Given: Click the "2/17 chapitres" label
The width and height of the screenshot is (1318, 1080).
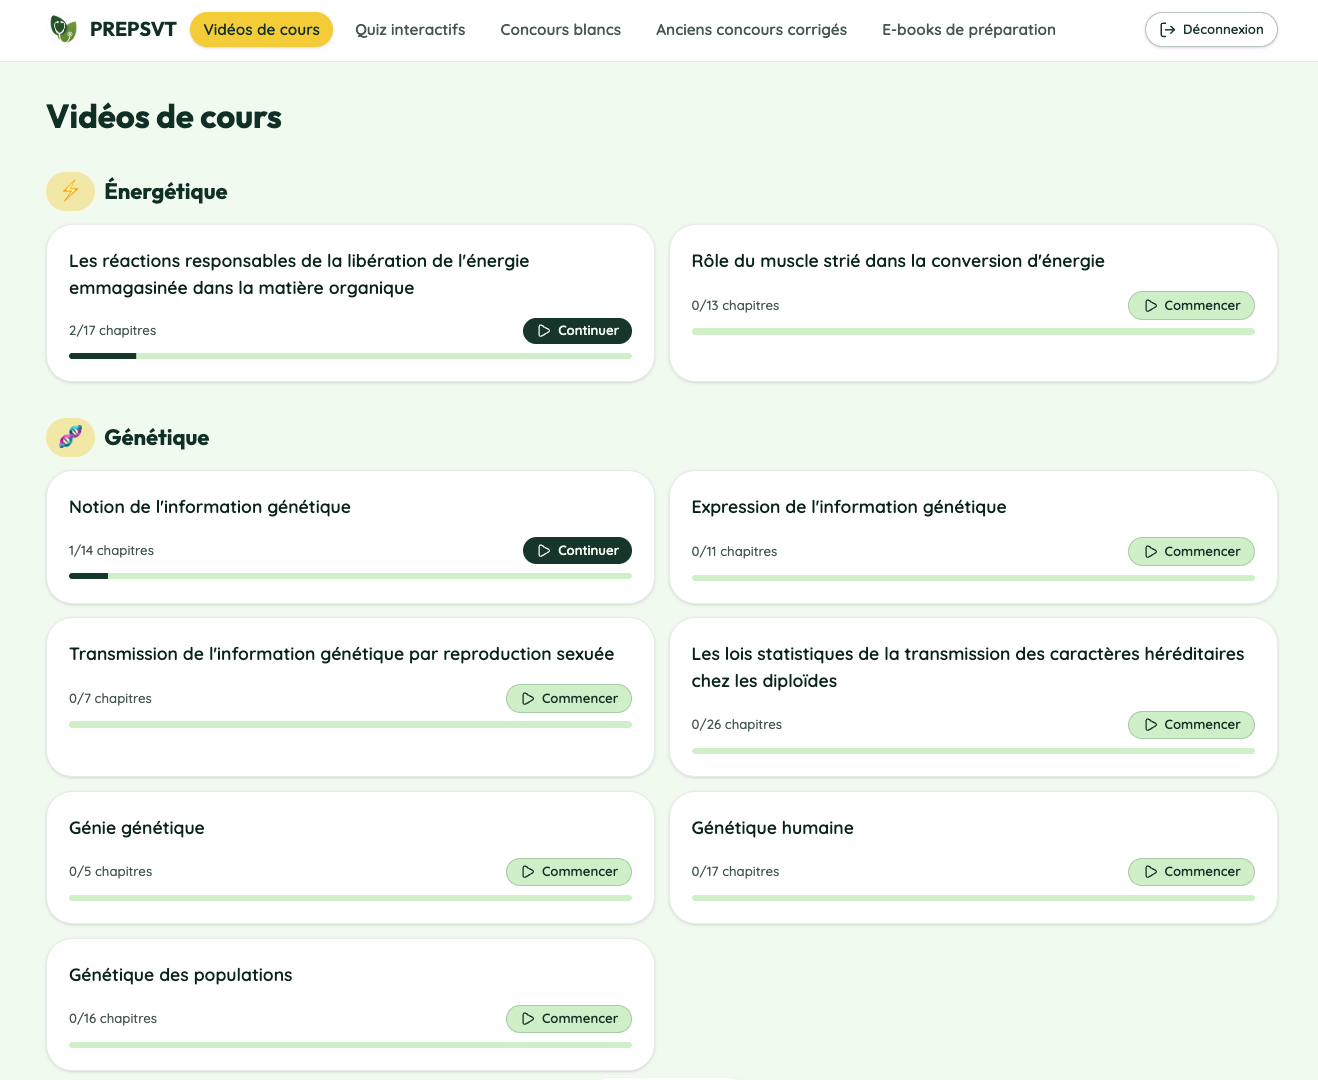Looking at the screenshot, I should [x=112, y=331].
